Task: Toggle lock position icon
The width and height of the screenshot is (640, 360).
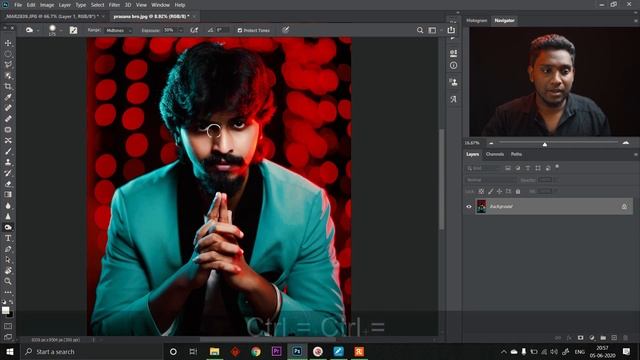Action: (499, 191)
